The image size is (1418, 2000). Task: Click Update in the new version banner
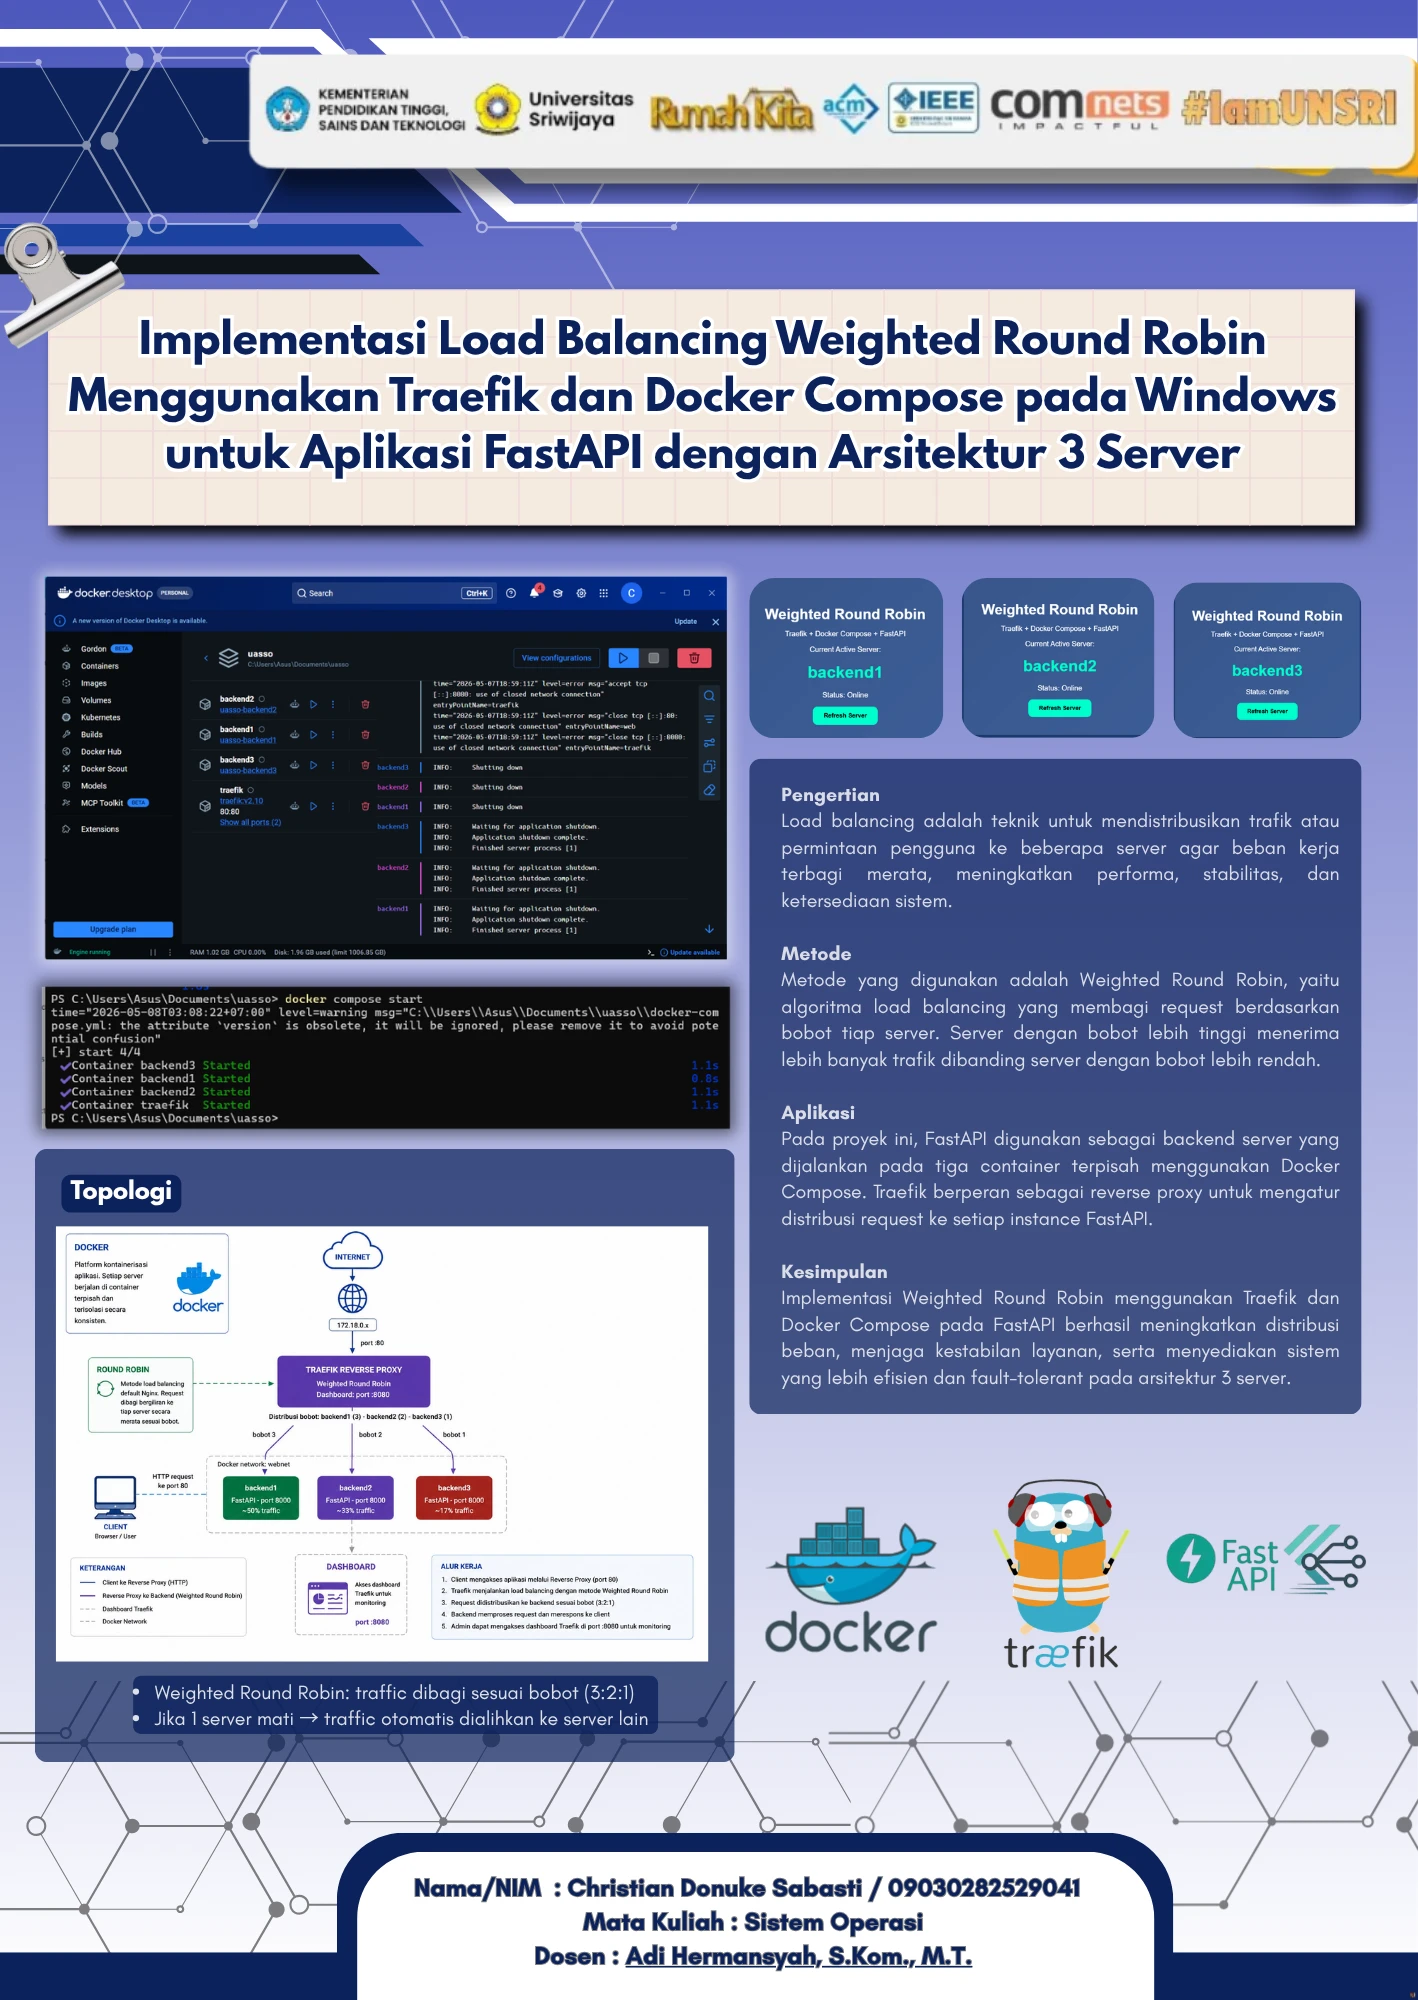click(685, 621)
